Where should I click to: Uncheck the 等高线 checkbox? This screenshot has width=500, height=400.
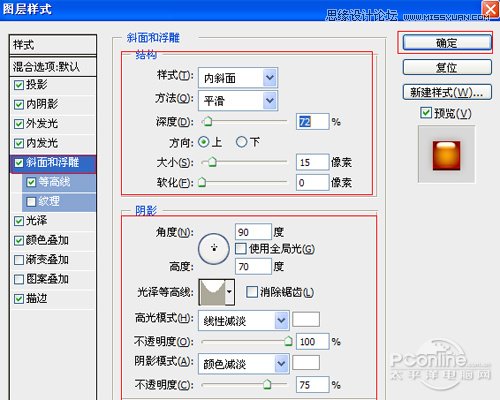[x=31, y=182]
